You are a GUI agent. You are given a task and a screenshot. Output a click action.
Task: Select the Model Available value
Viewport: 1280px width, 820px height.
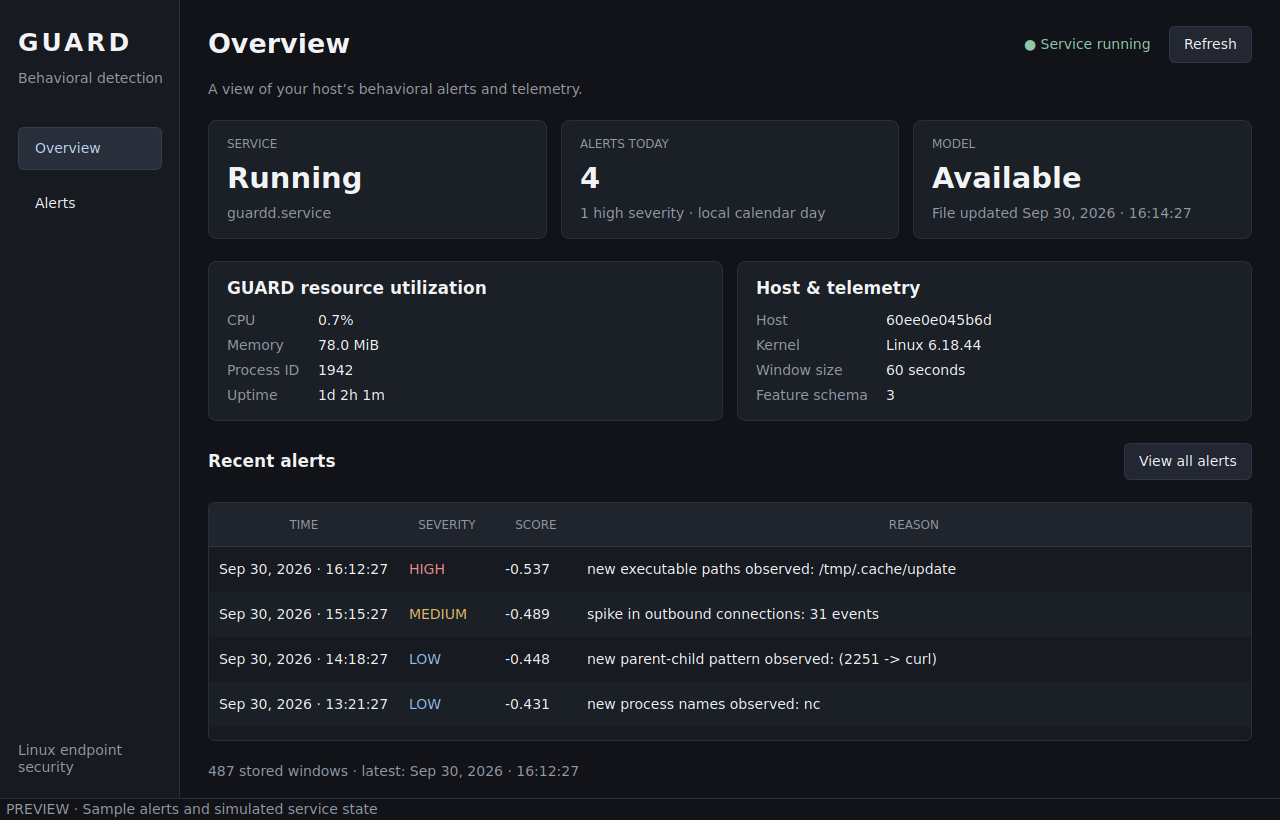point(1007,178)
